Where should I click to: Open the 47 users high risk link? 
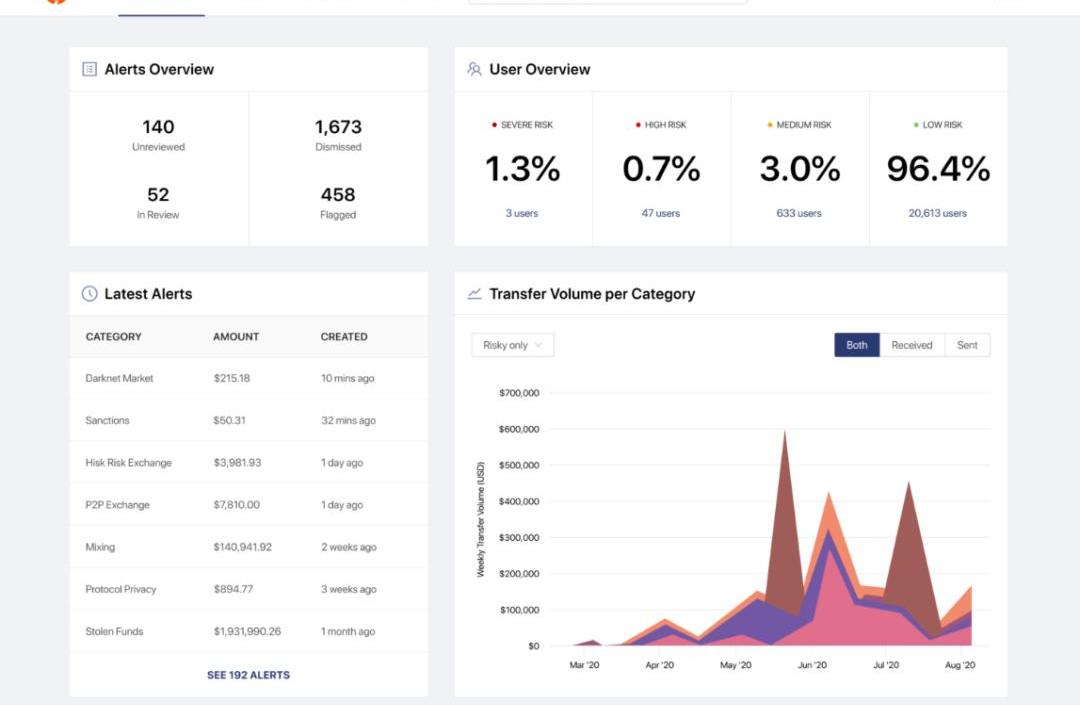pos(661,213)
